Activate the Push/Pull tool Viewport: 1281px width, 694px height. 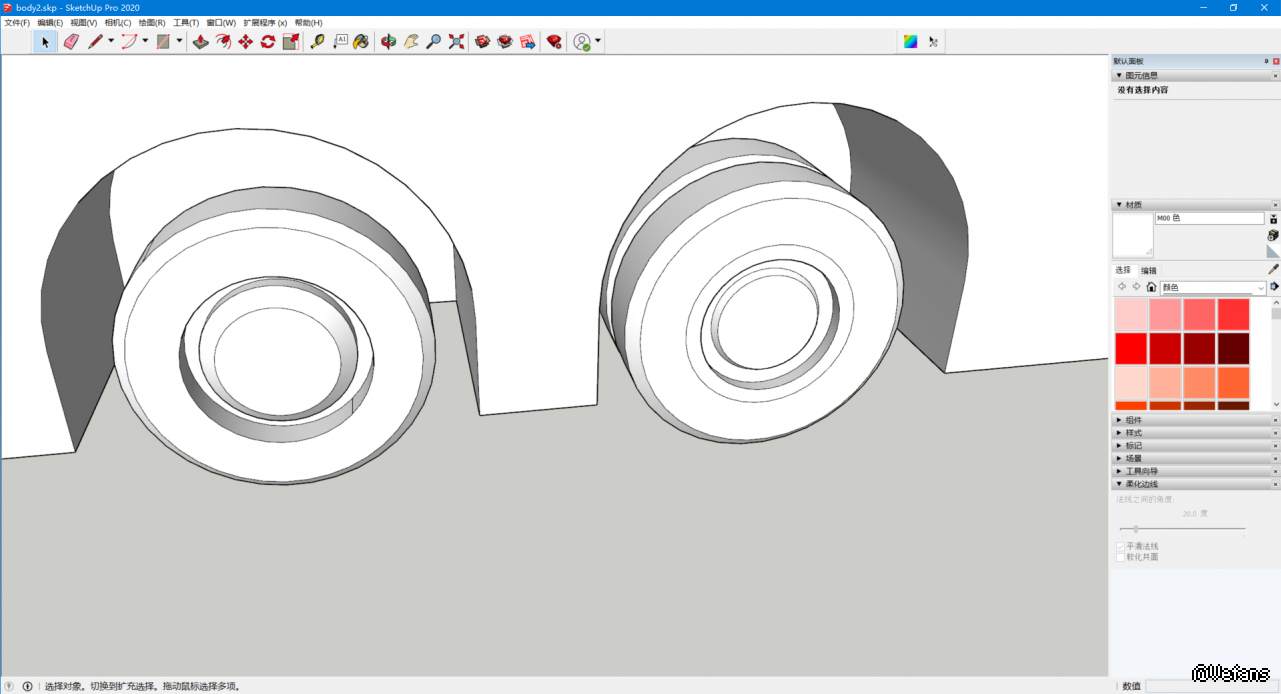click(x=200, y=42)
